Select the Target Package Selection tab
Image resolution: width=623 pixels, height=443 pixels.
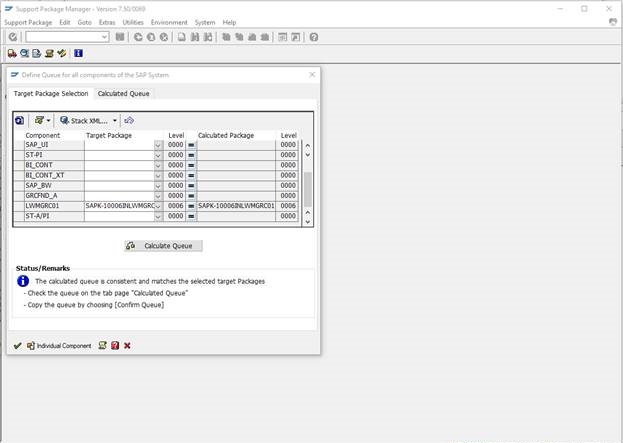tap(51, 94)
